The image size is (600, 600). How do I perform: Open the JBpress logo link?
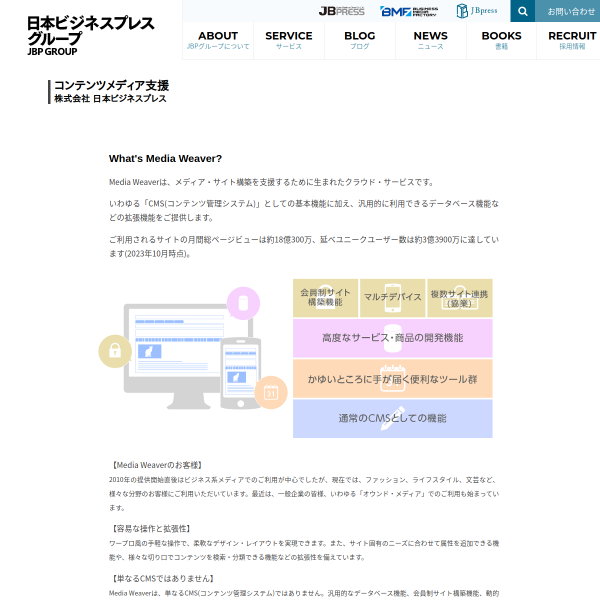341,11
